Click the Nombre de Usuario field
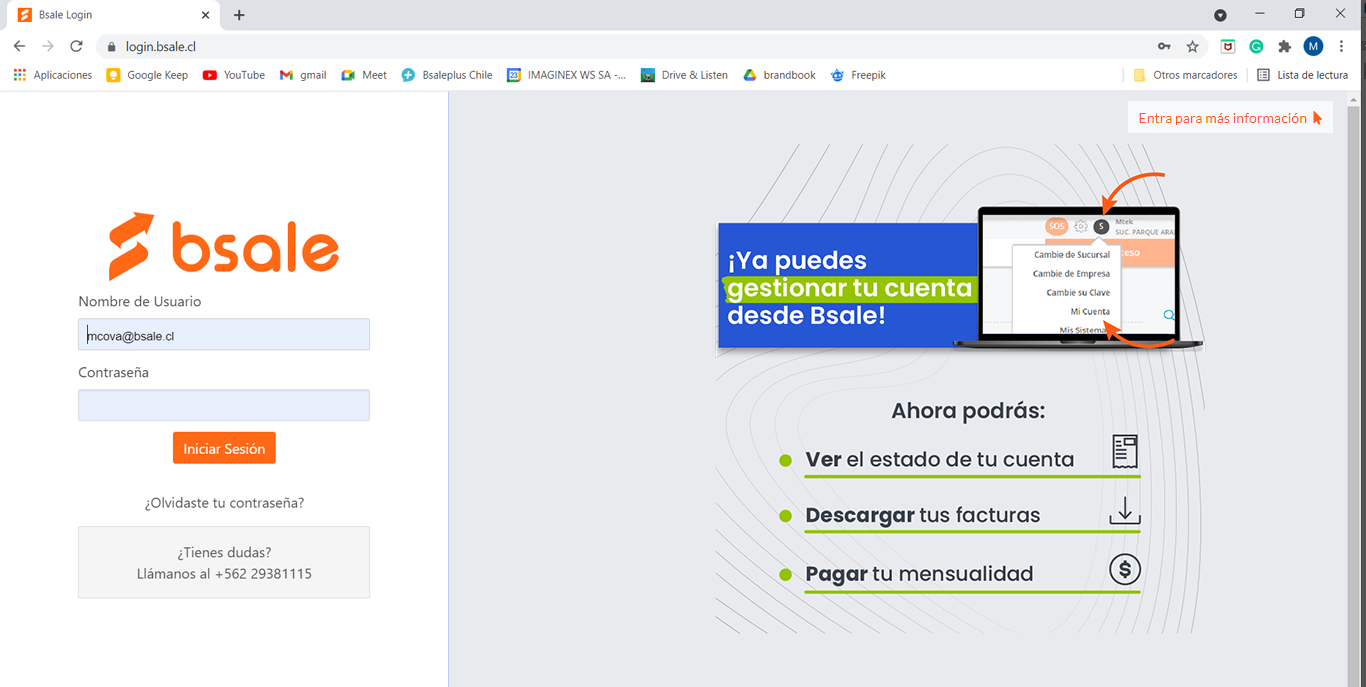Viewport: 1366px width, 687px height. [x=224, y=335]
